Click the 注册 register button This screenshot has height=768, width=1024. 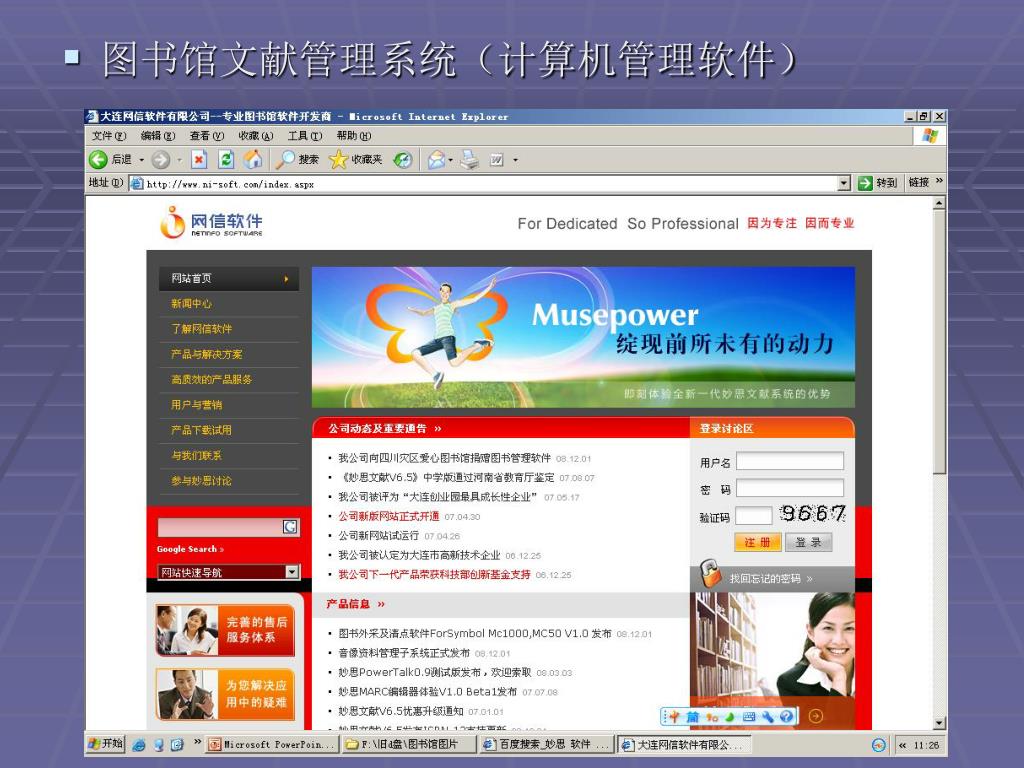tap(758, 542)
